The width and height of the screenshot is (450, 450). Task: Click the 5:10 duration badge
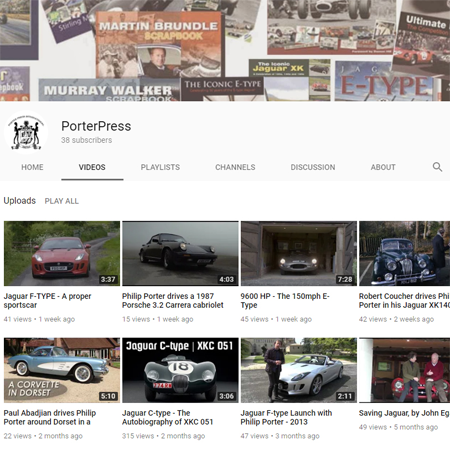pyautogui.click(x=108, y=396)
